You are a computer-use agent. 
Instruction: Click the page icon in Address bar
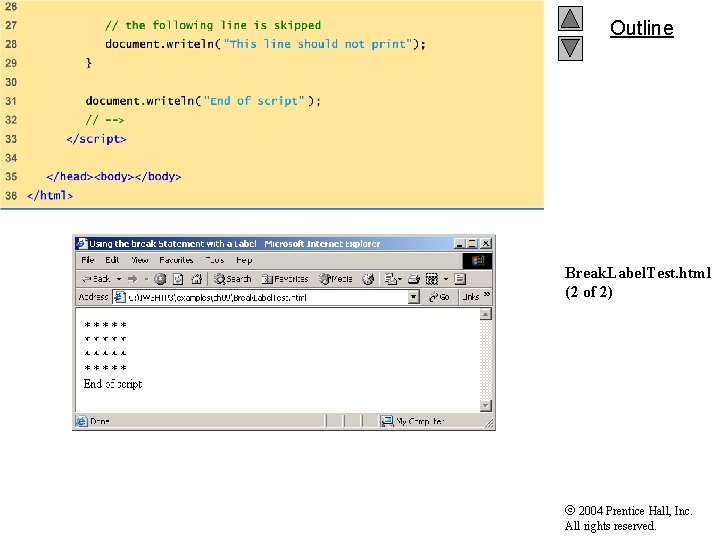pos(119,297)
